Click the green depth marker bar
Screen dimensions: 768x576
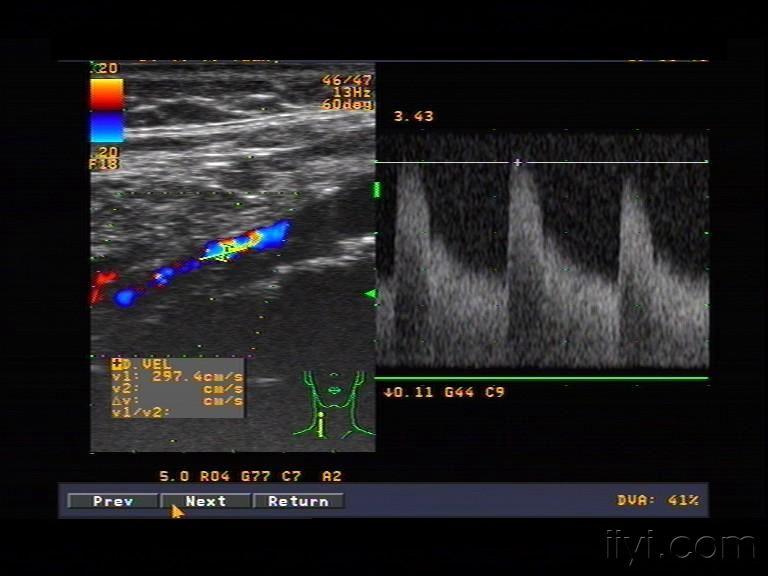[x=377, y=190]
